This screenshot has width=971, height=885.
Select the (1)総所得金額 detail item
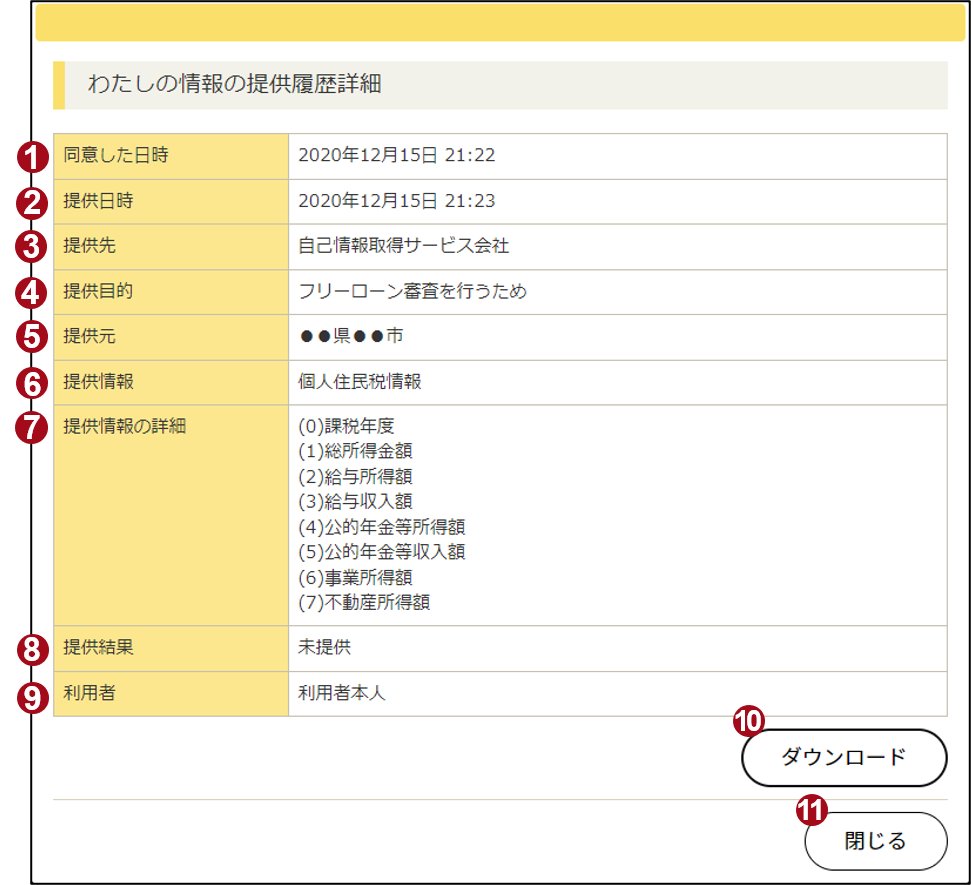[355, 452]
